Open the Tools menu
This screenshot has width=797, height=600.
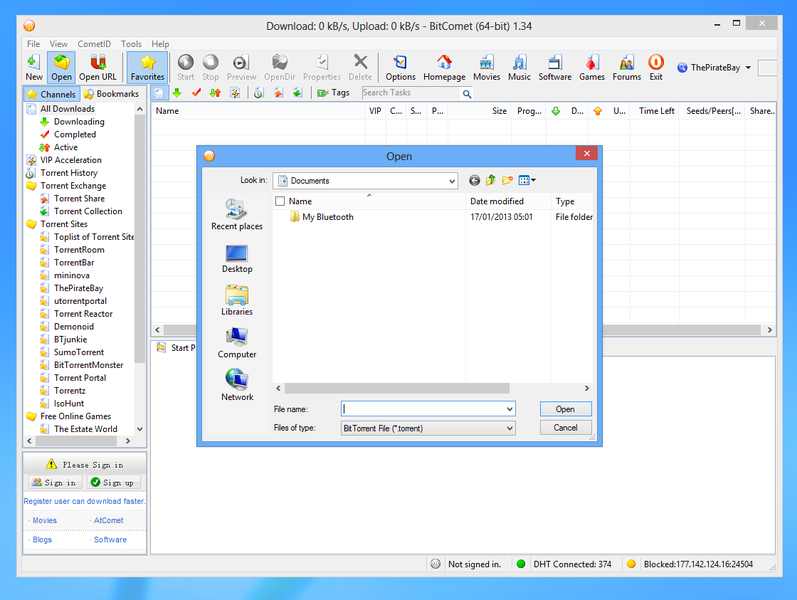click(131, 44)
